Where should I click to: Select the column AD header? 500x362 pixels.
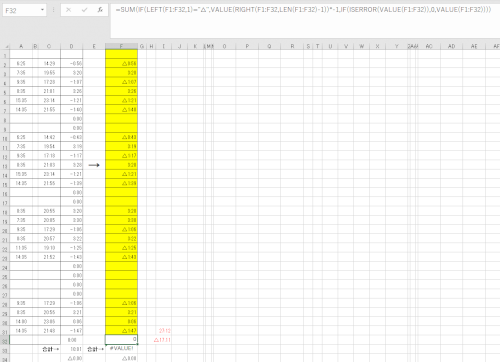coord(451,46)
